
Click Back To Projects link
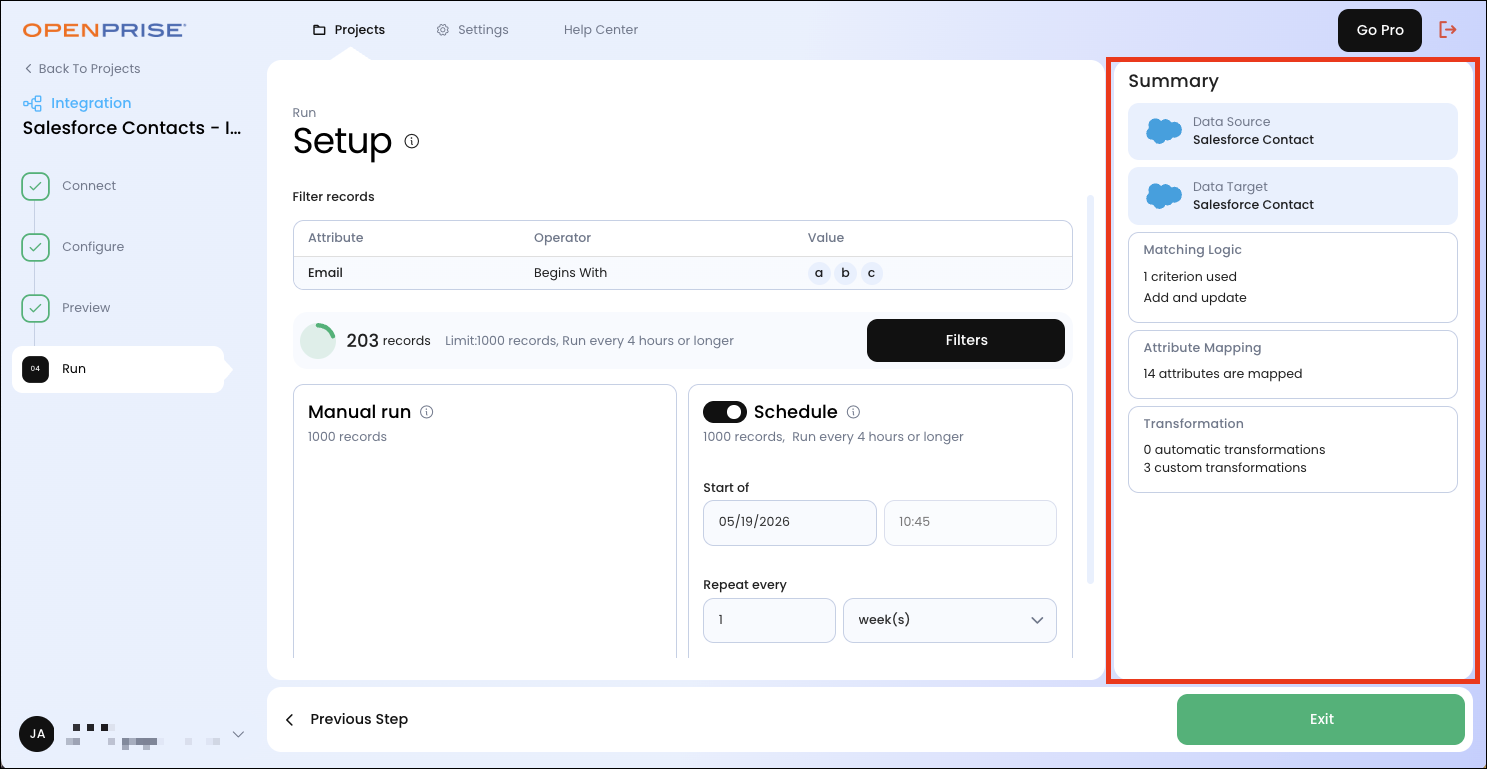pos(82,69)
